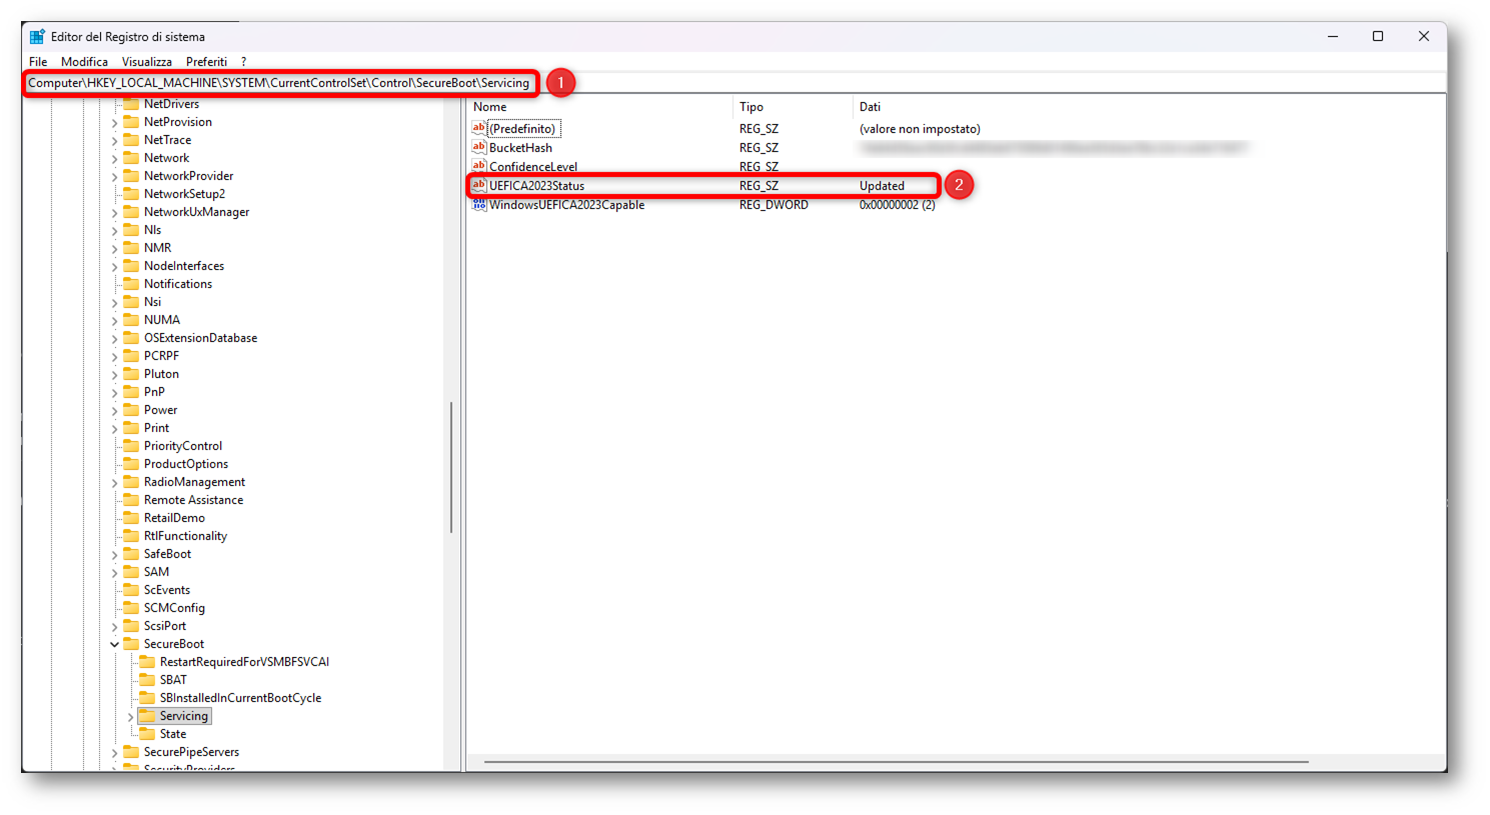Click the "0x00000002 (2)" data value
Viewport: 1490px width, 815px height.
click(897, 205)
